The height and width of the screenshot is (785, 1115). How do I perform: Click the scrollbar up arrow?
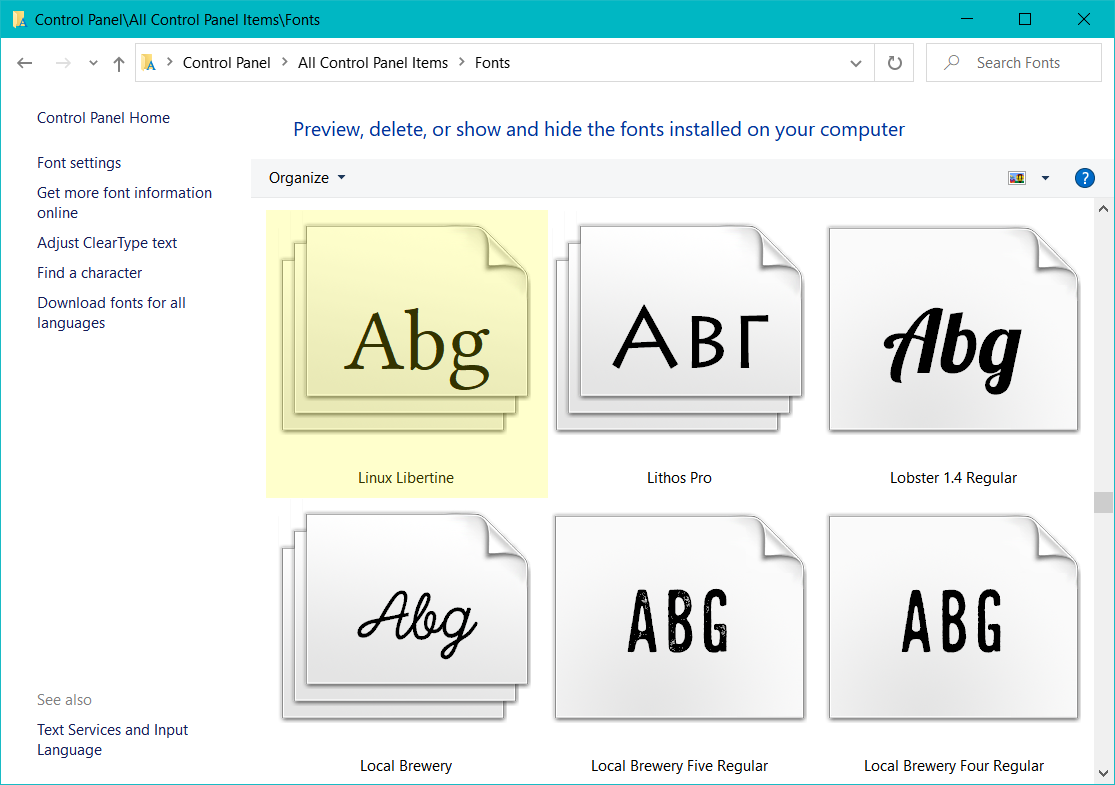[x=1103, y=209]
